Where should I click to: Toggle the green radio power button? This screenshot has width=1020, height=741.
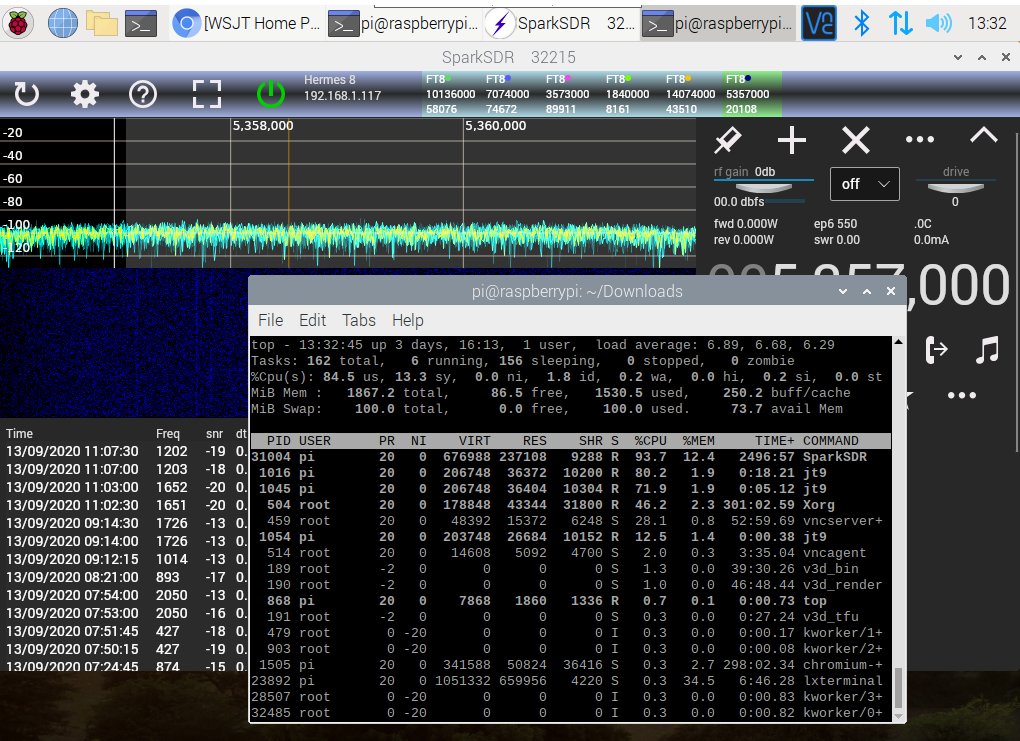pos(271,94)
